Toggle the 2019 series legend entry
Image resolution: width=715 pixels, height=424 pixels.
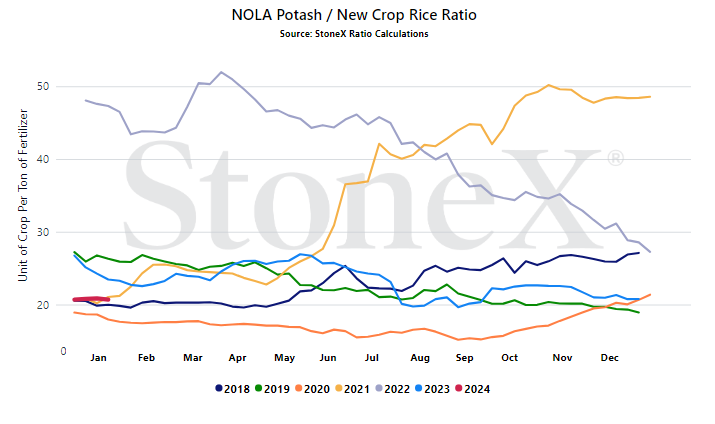[272, 389]
